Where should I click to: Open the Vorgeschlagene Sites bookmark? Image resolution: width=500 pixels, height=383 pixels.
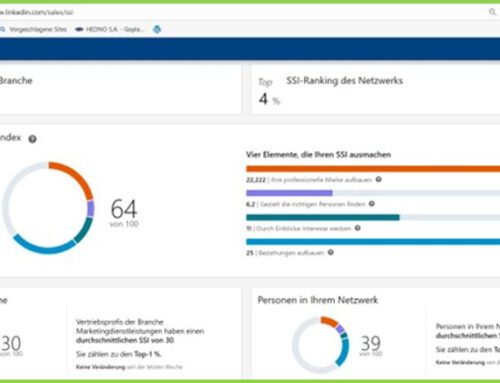coord(34,29)
